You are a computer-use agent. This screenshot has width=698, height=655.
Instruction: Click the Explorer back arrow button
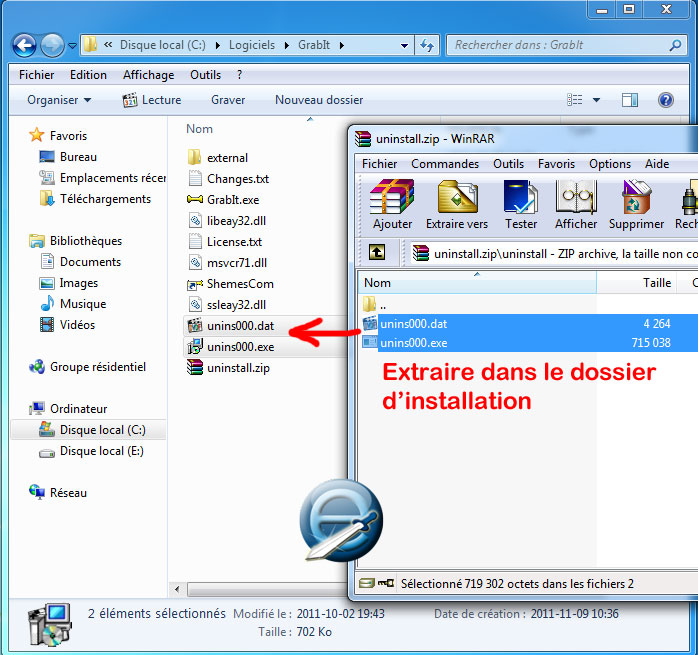point(24,45)
